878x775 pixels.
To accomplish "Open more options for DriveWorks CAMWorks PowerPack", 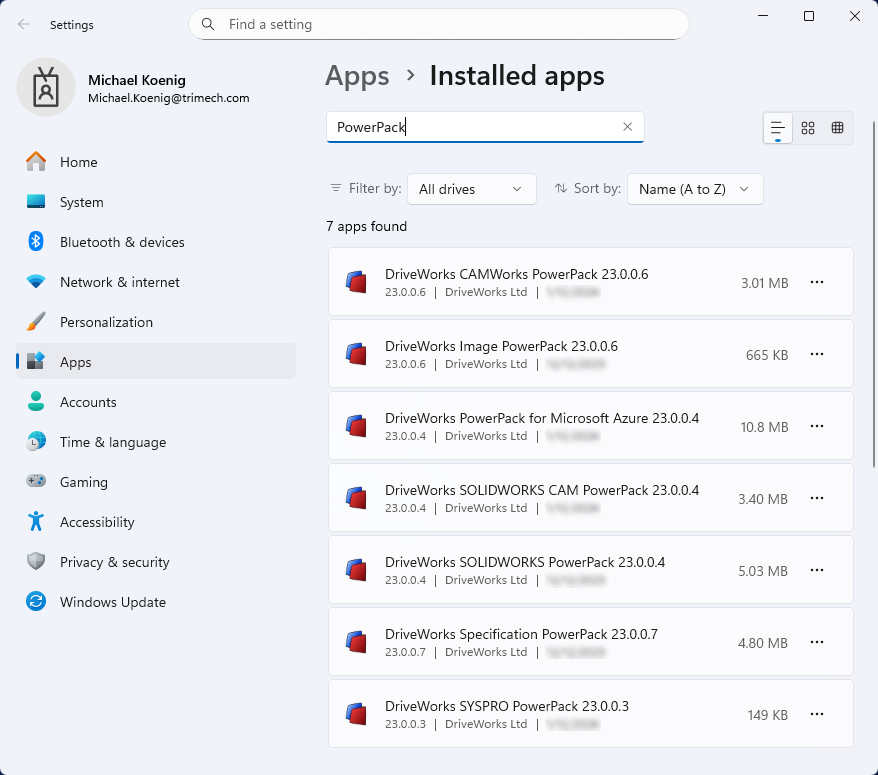I will [816, 282].
